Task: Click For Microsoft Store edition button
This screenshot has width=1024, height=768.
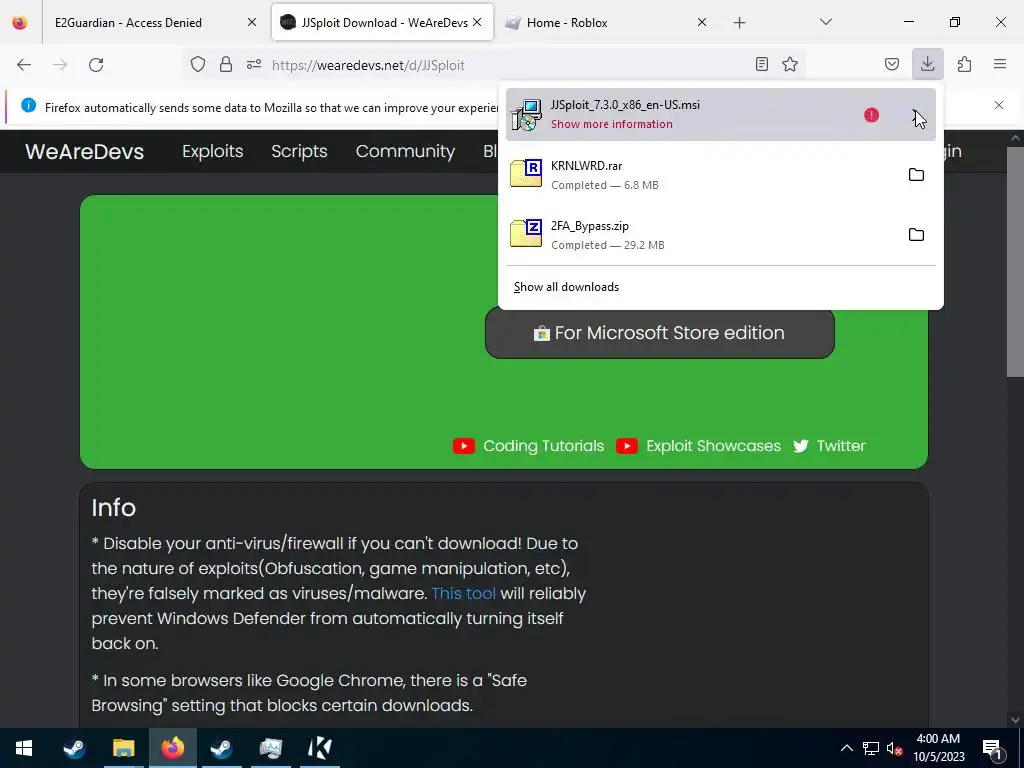Action: pyautogui.click(x=660, y=333)
